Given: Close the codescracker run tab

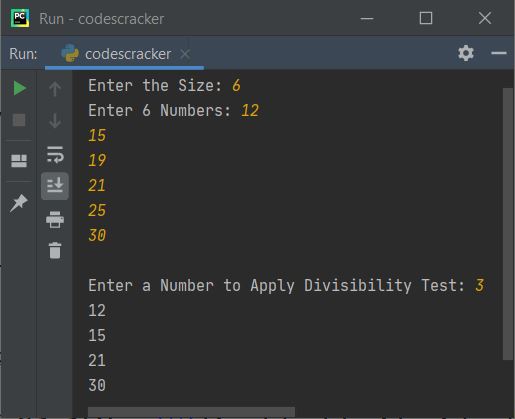Looking at the screenshot, I should 185,54.
